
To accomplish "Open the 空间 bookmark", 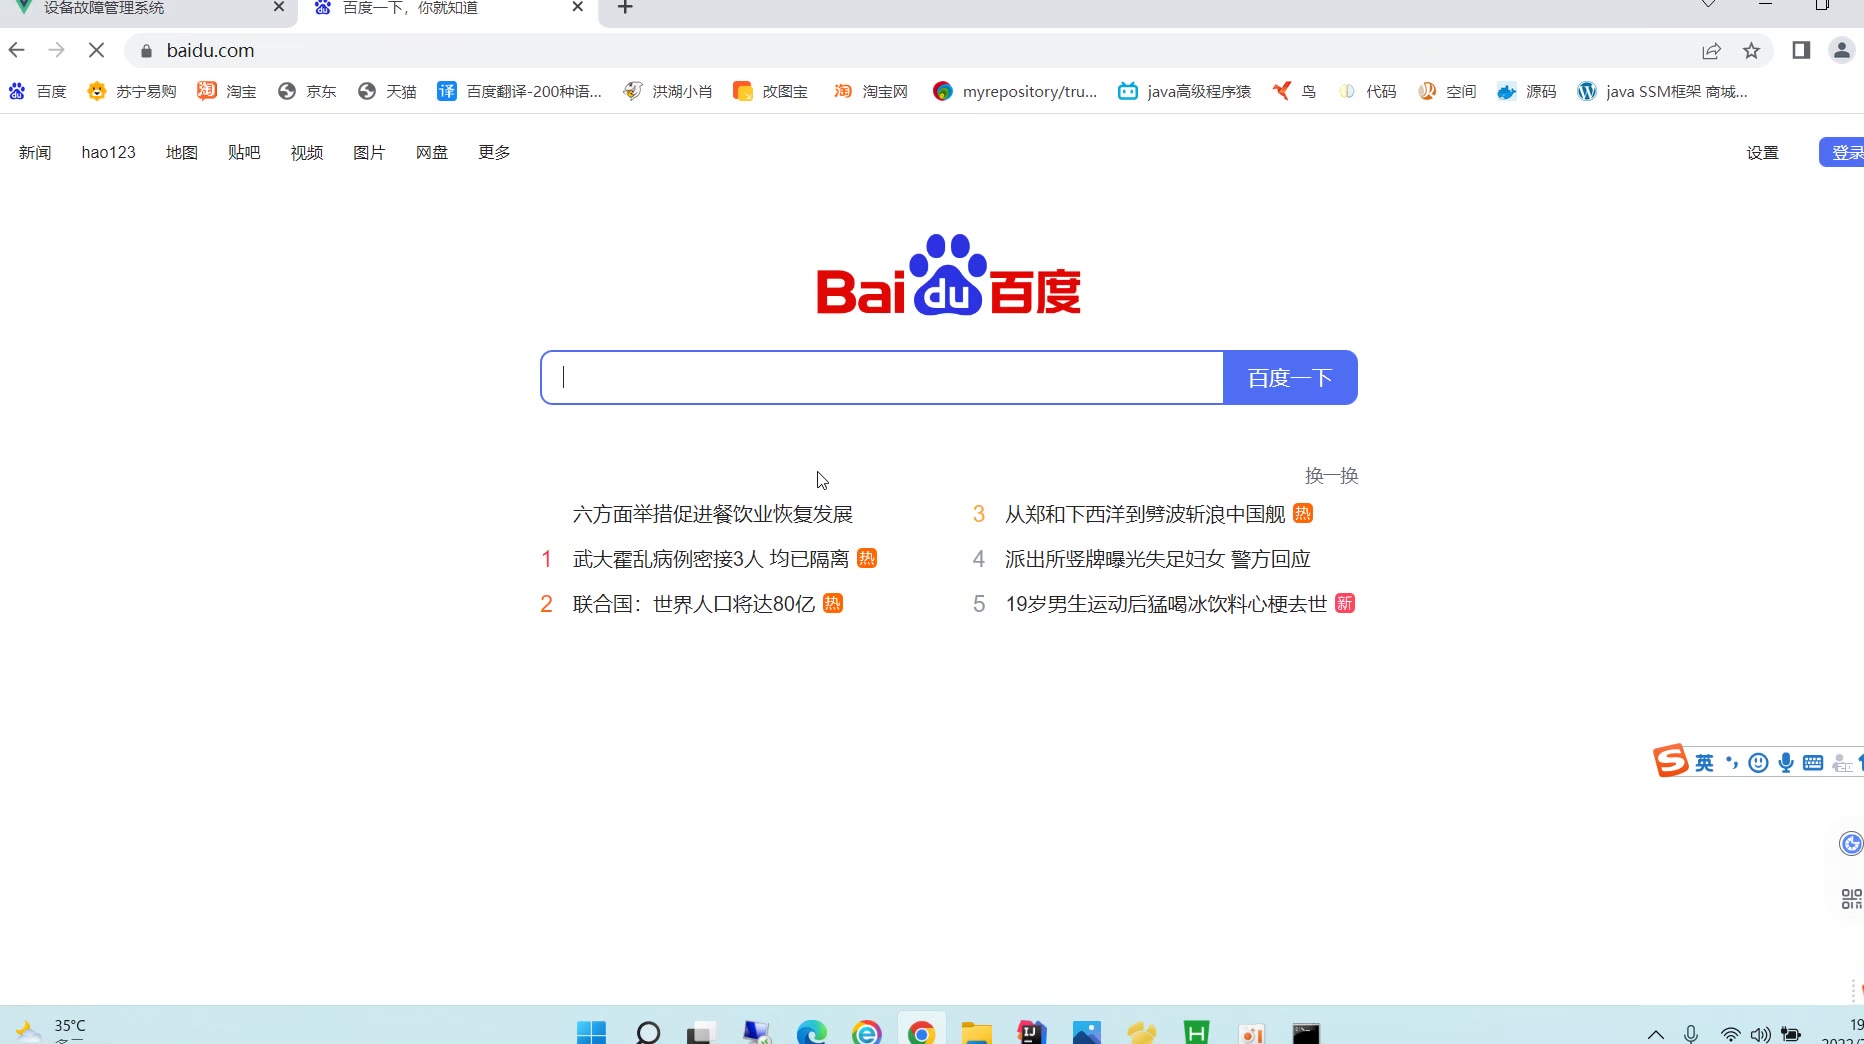I will click(x=1447, y=91).
